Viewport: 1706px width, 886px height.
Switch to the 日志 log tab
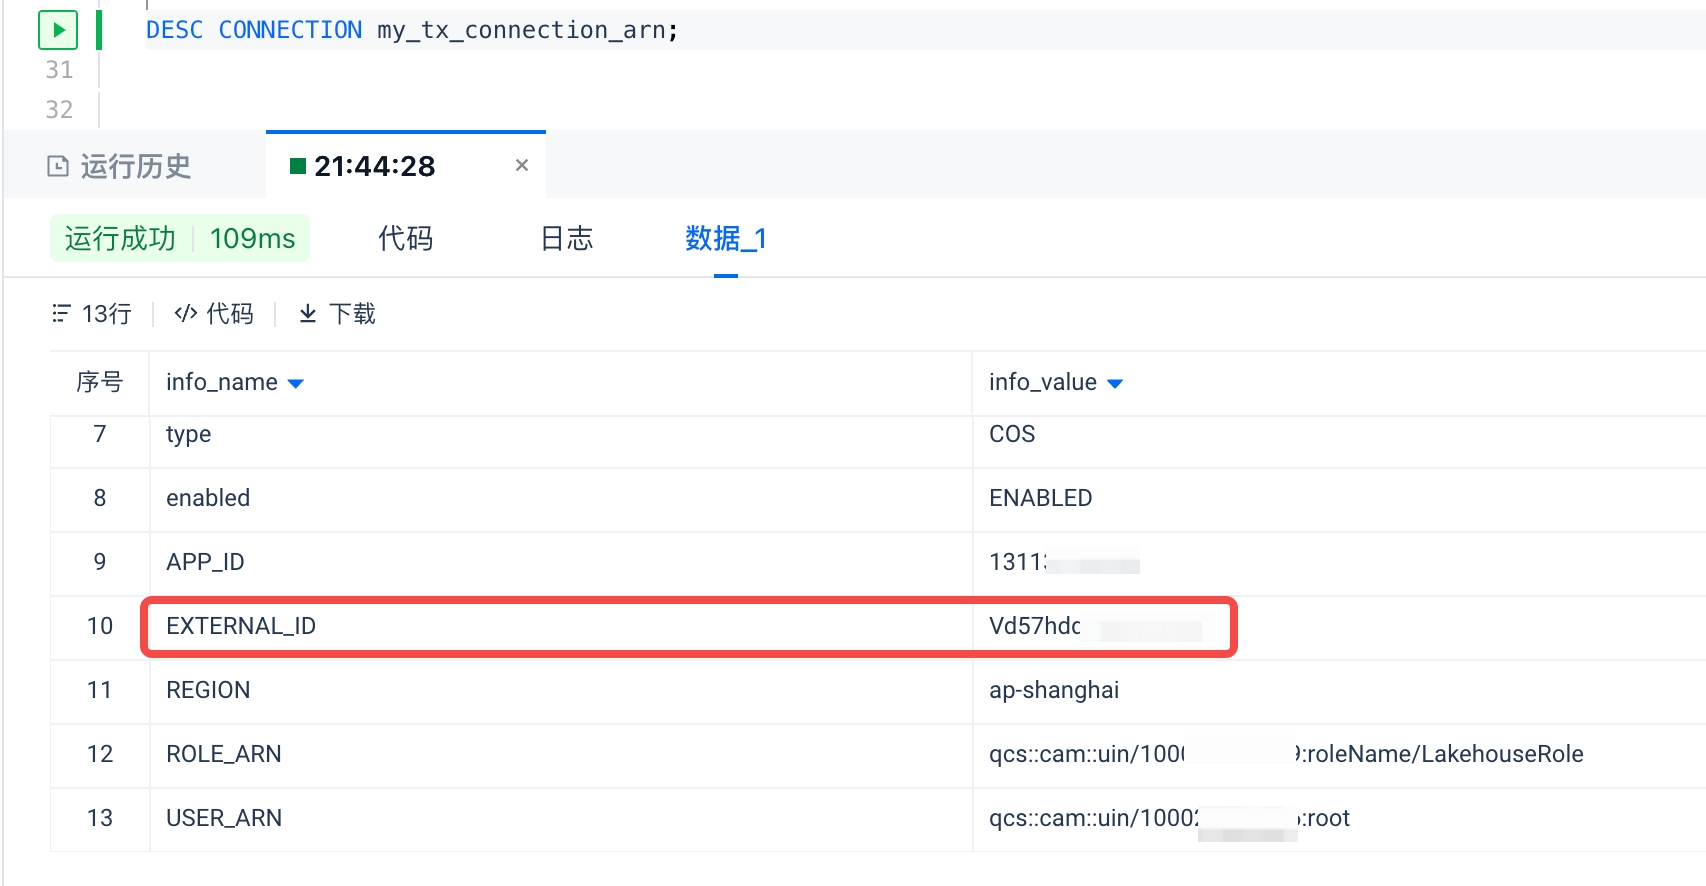[566, 239]
